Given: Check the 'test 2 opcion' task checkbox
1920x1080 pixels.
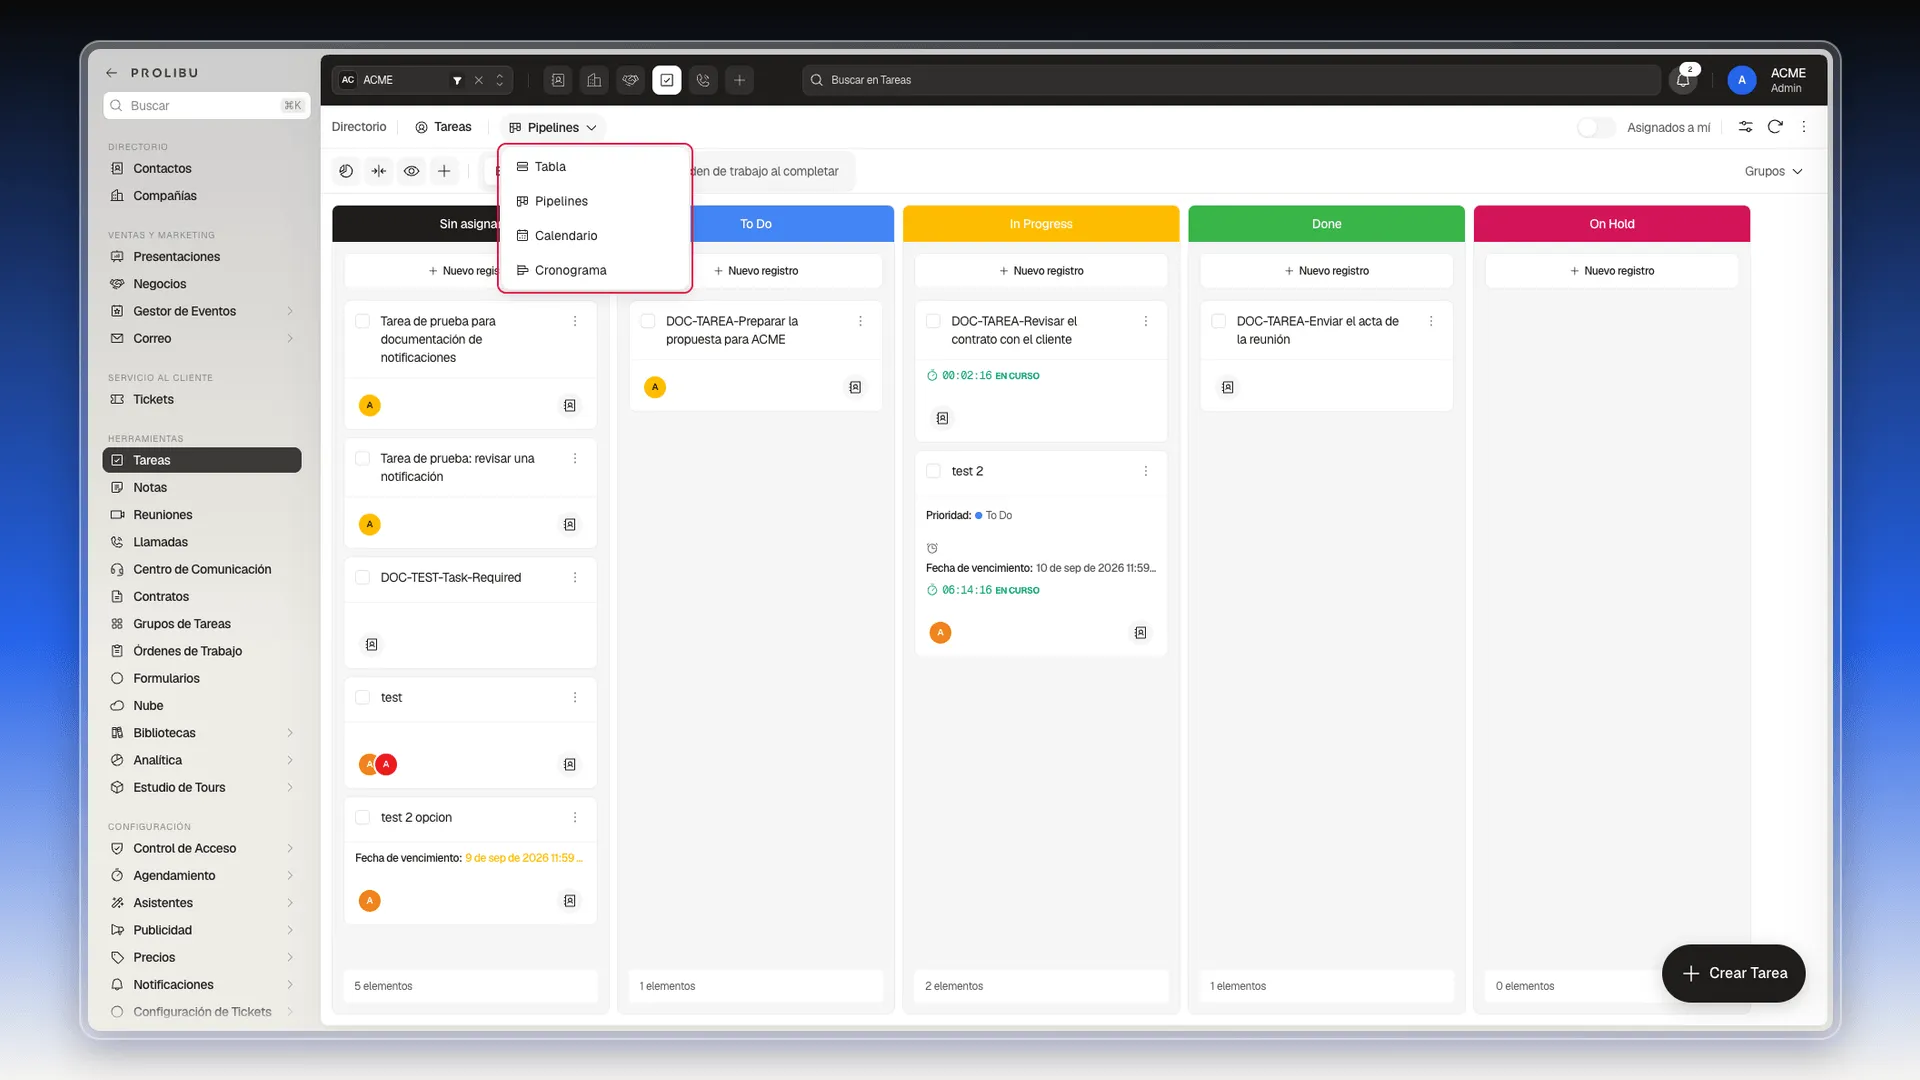Looking at the screenshot, I should (x=362, y=817).
